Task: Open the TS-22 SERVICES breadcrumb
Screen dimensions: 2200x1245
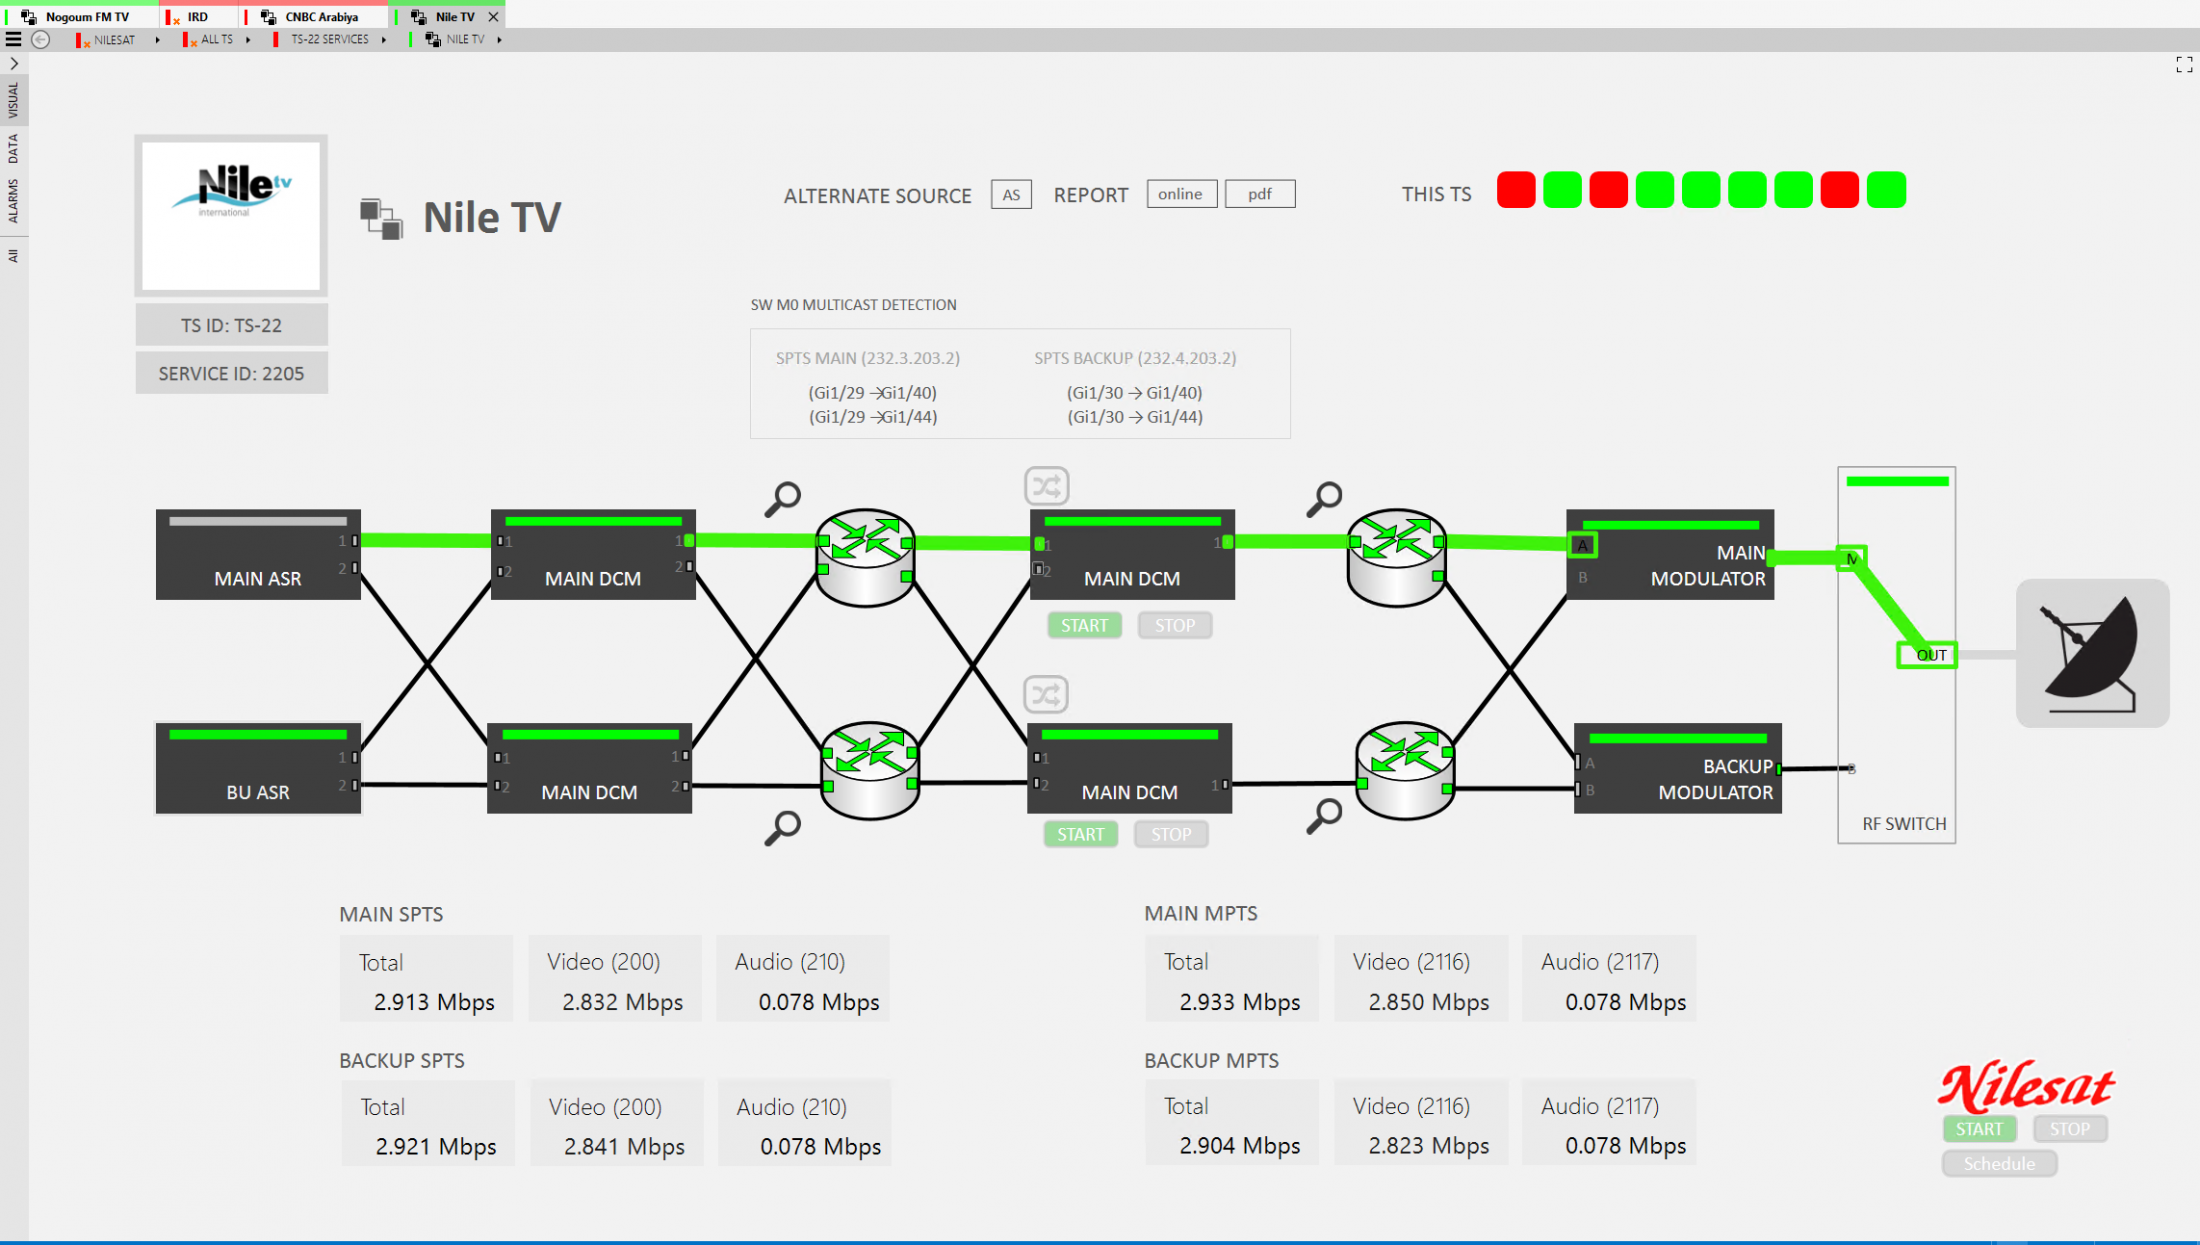Action: (x=322, y=40)
